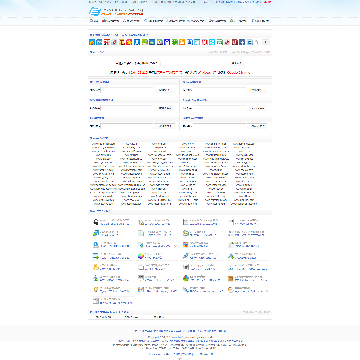This screenshot has height=360, width=360.
Task: Open the green, red and blue pie chart tool icon
Action: [185, 278]
